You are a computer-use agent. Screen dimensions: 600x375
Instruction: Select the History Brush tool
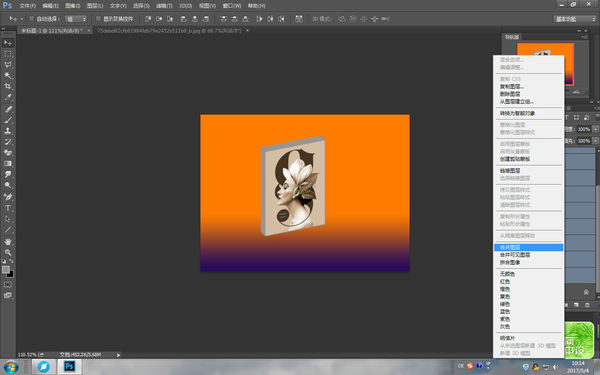[x=8, y=142]
